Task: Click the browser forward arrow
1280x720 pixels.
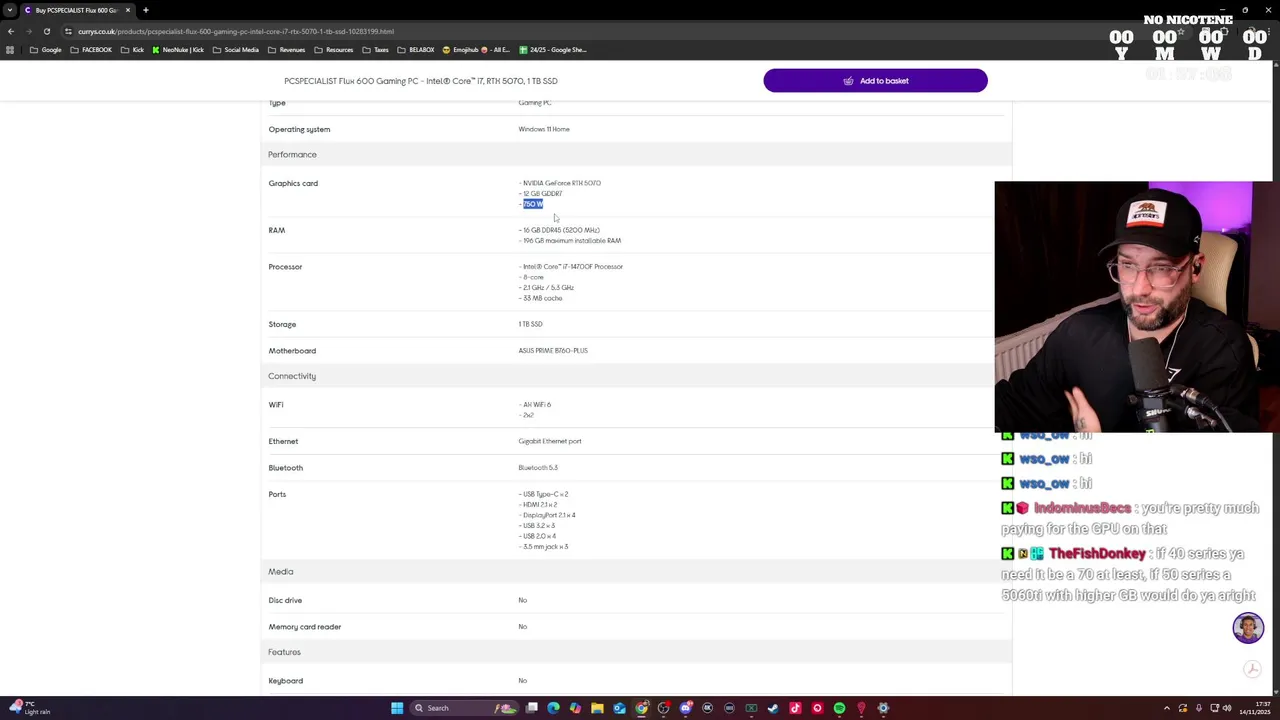Action: click(x=28, y=31)
